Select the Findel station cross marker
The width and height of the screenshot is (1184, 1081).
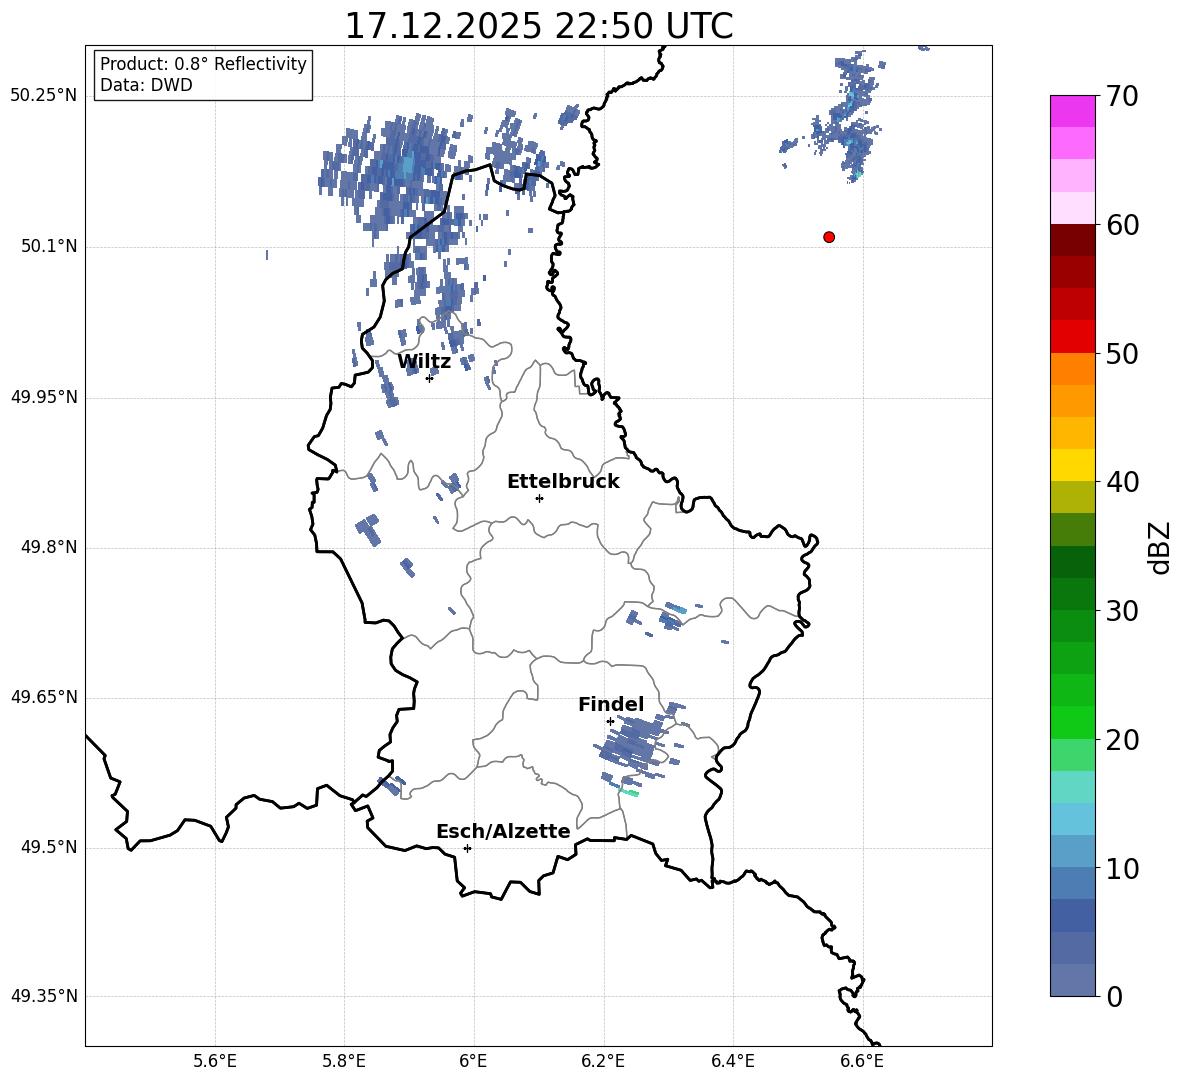click(610, 722)
